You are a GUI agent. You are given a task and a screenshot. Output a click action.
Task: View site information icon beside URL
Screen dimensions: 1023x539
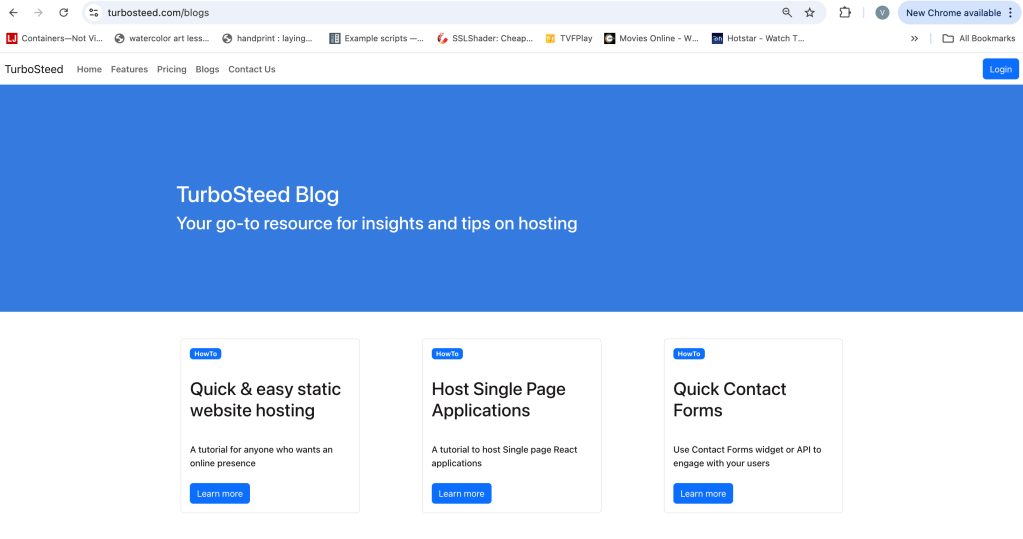point(93,13)
